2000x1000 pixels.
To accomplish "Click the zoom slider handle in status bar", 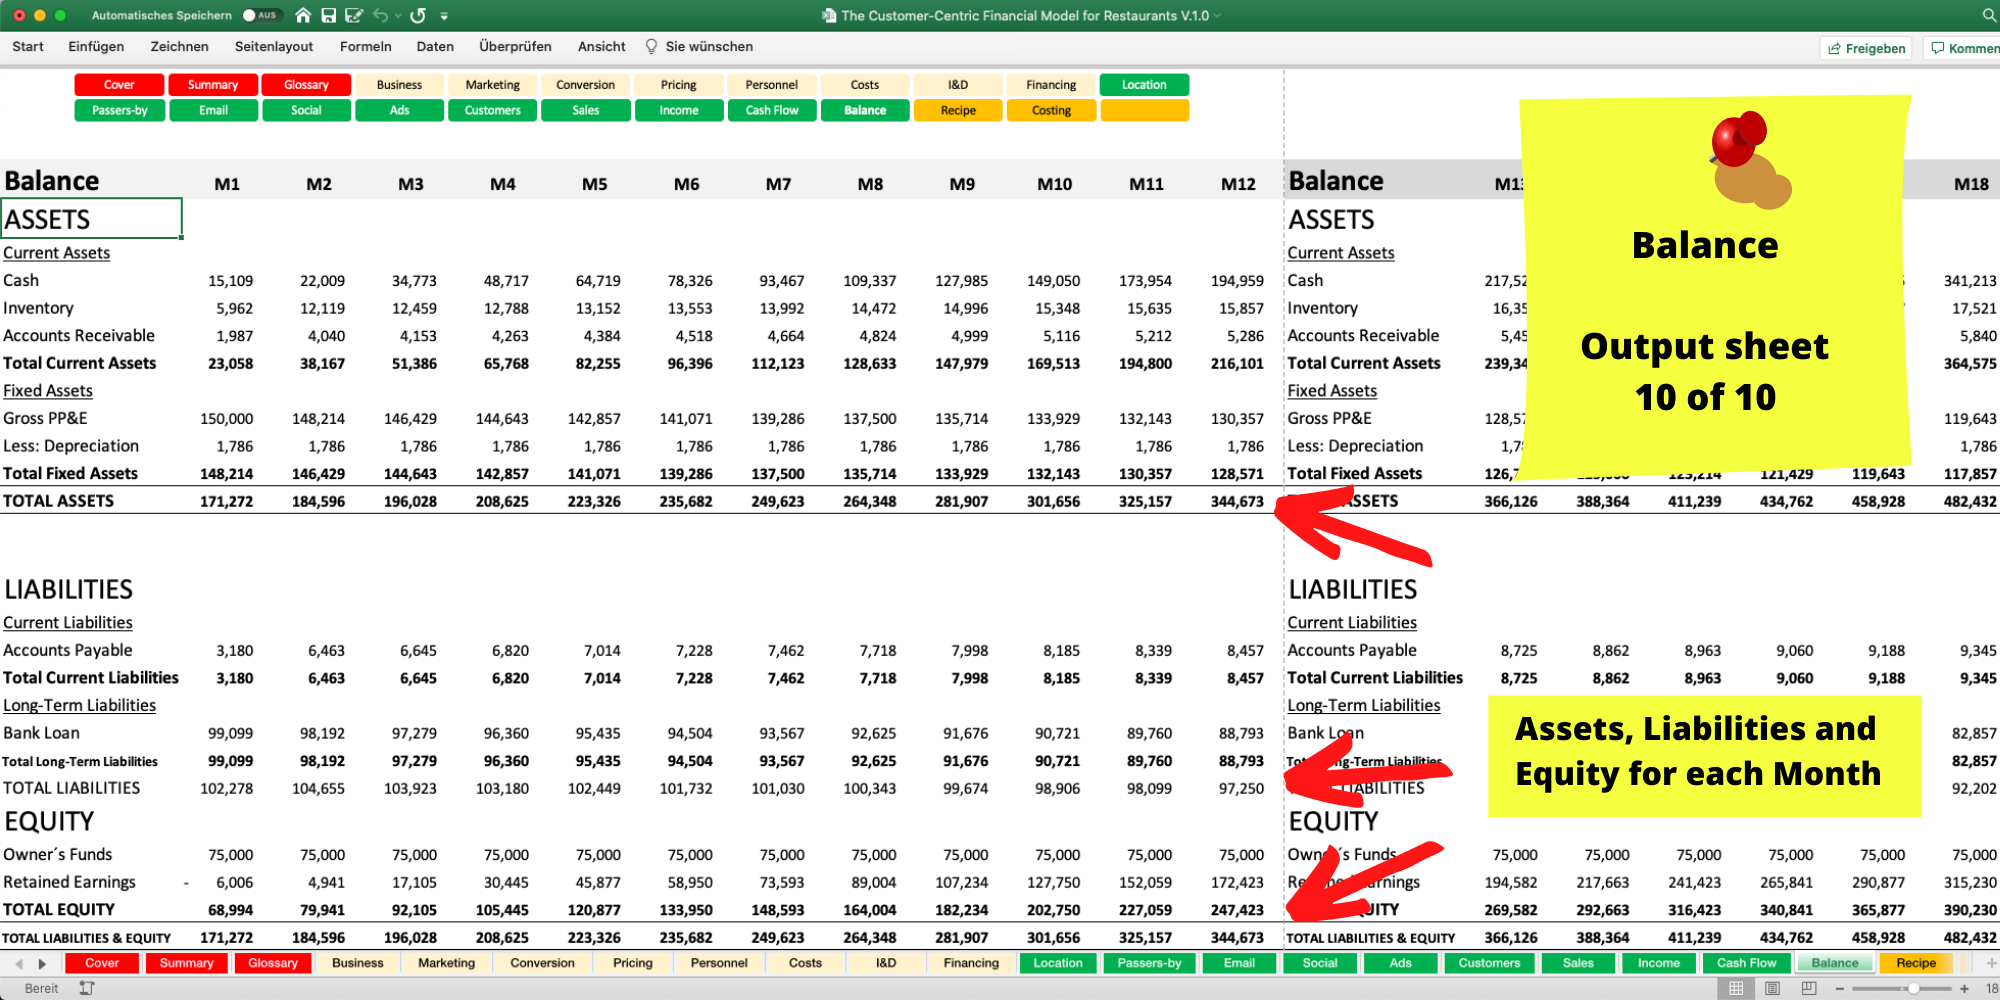I will coord(1913,988).
